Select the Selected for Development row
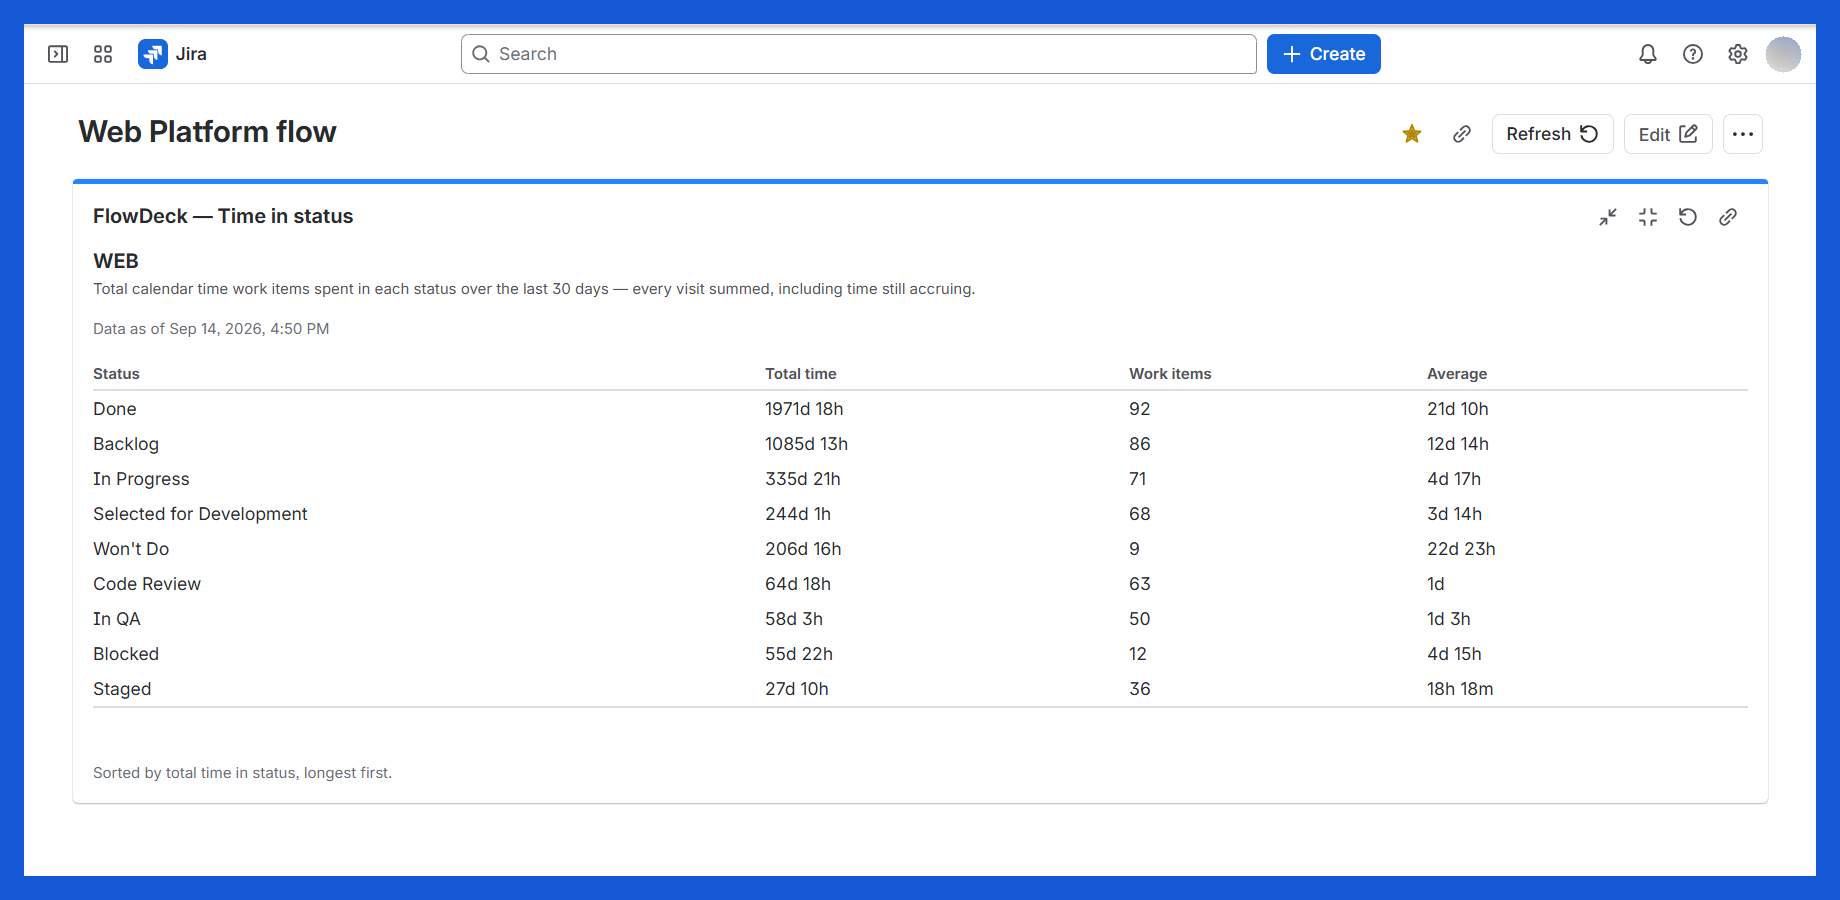The width and height of the screenshot is (1840, 900). (920, 514)
